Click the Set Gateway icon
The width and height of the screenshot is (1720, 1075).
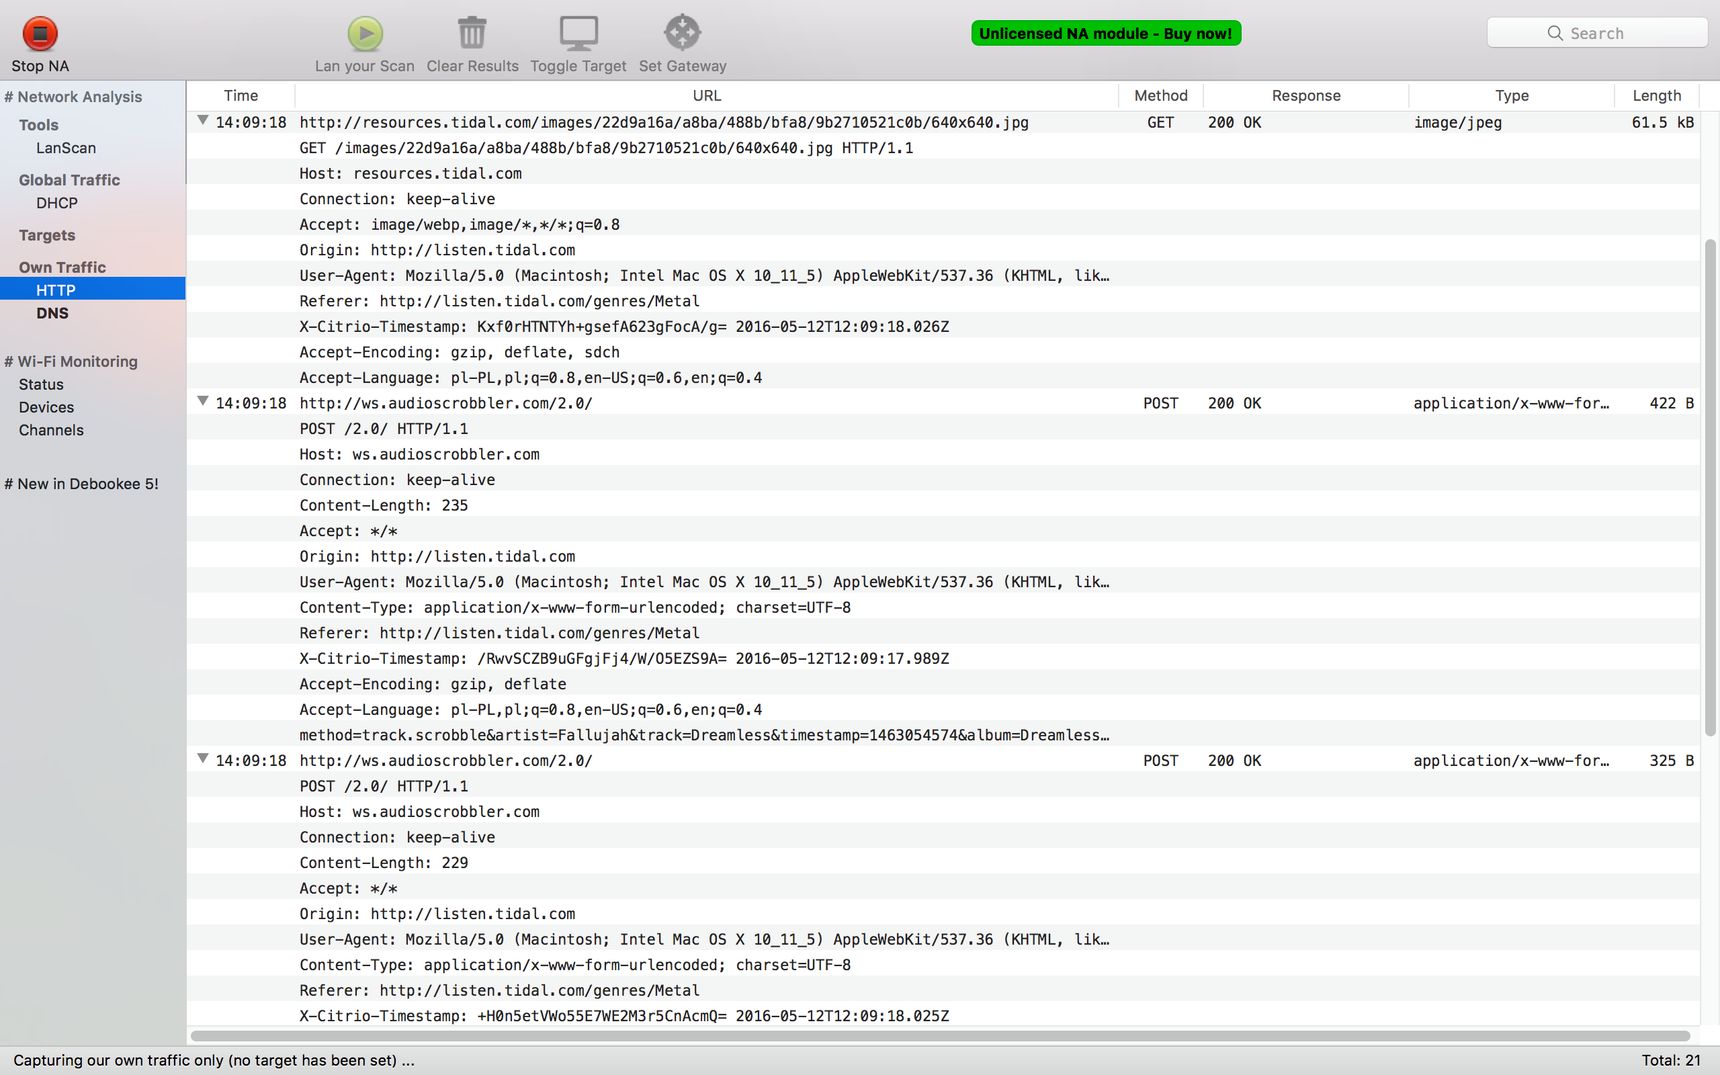tap(682, 33)
